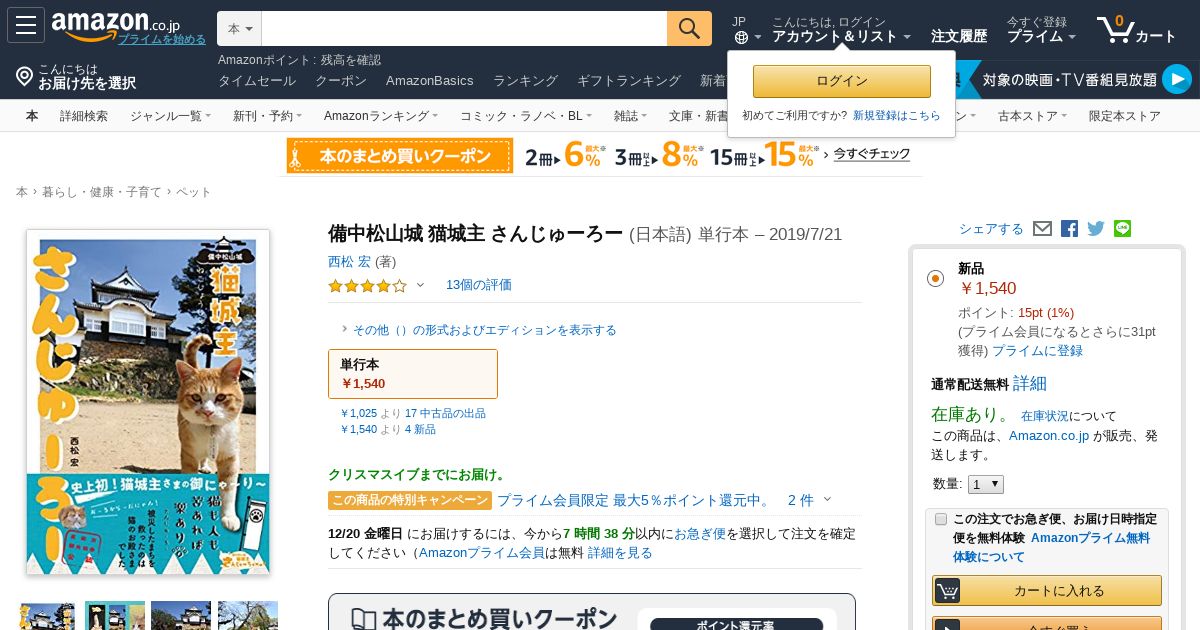The width and height of the screenshot is (1200, 630).
Task: Click the yellow ログイン button
Action: tap(842, 81)
